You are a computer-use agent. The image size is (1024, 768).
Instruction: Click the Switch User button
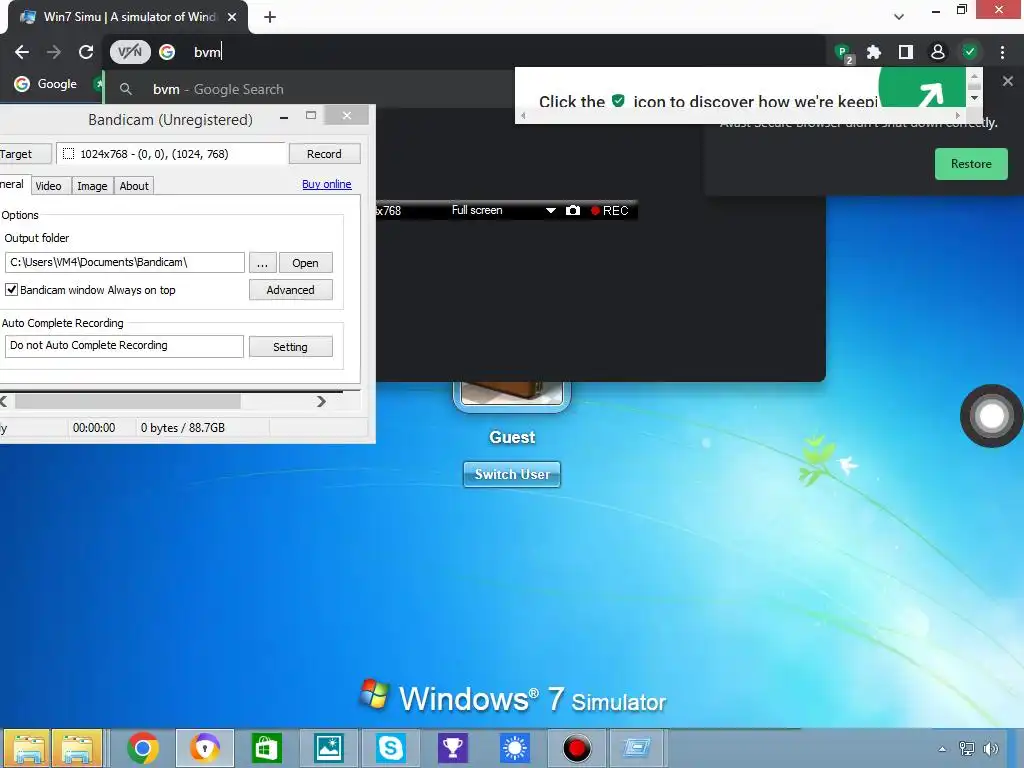(512, 474)
